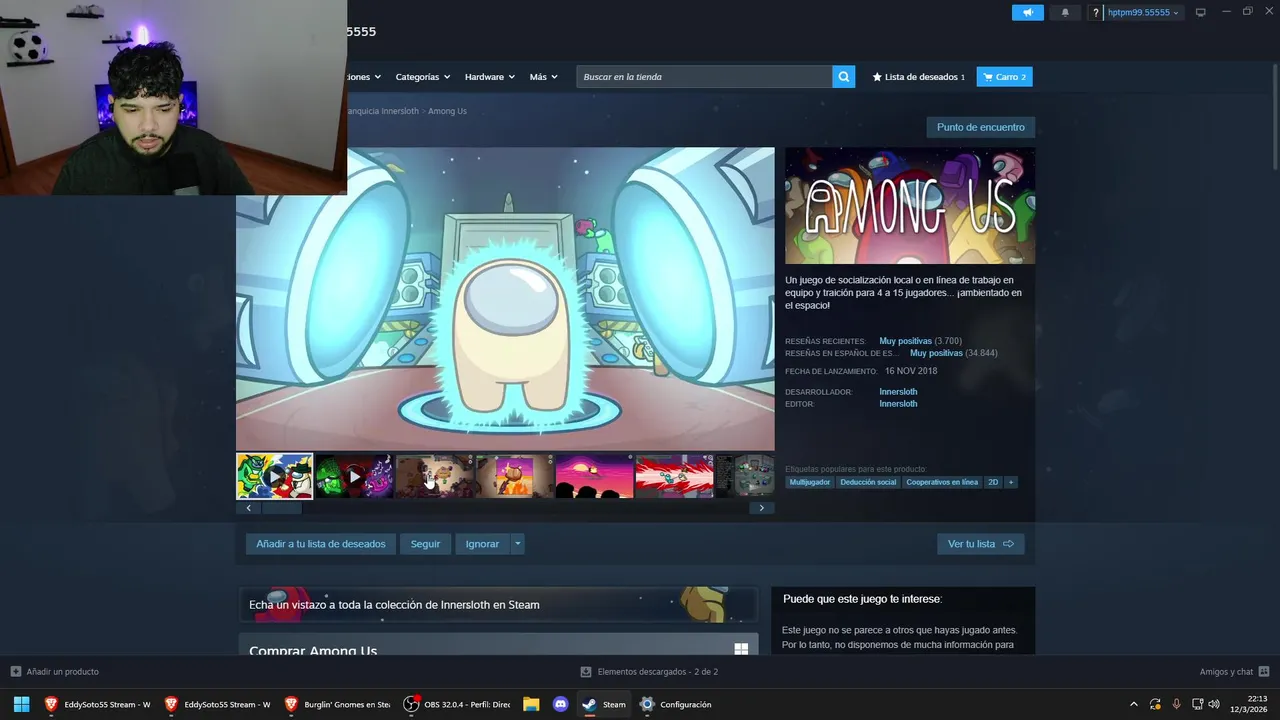Click 'Añadir un producto' plus icon
1280x720 pixels.
[x=15, y=672]
